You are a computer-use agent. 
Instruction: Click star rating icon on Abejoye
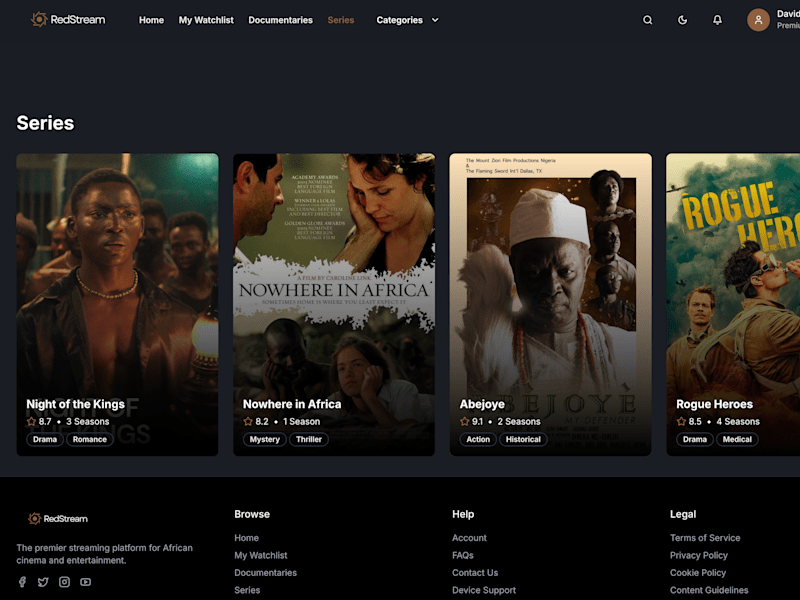(464, 421)
